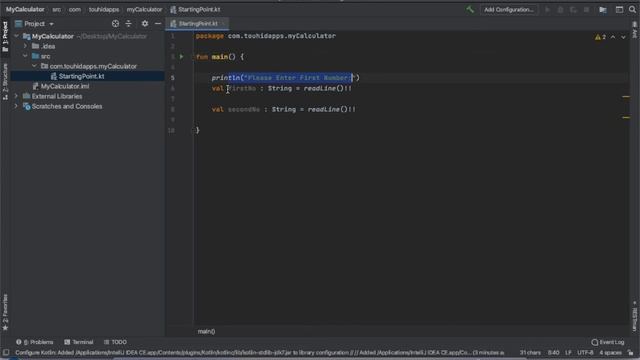Open the Project view dropdown

click(x=34, y=24)
